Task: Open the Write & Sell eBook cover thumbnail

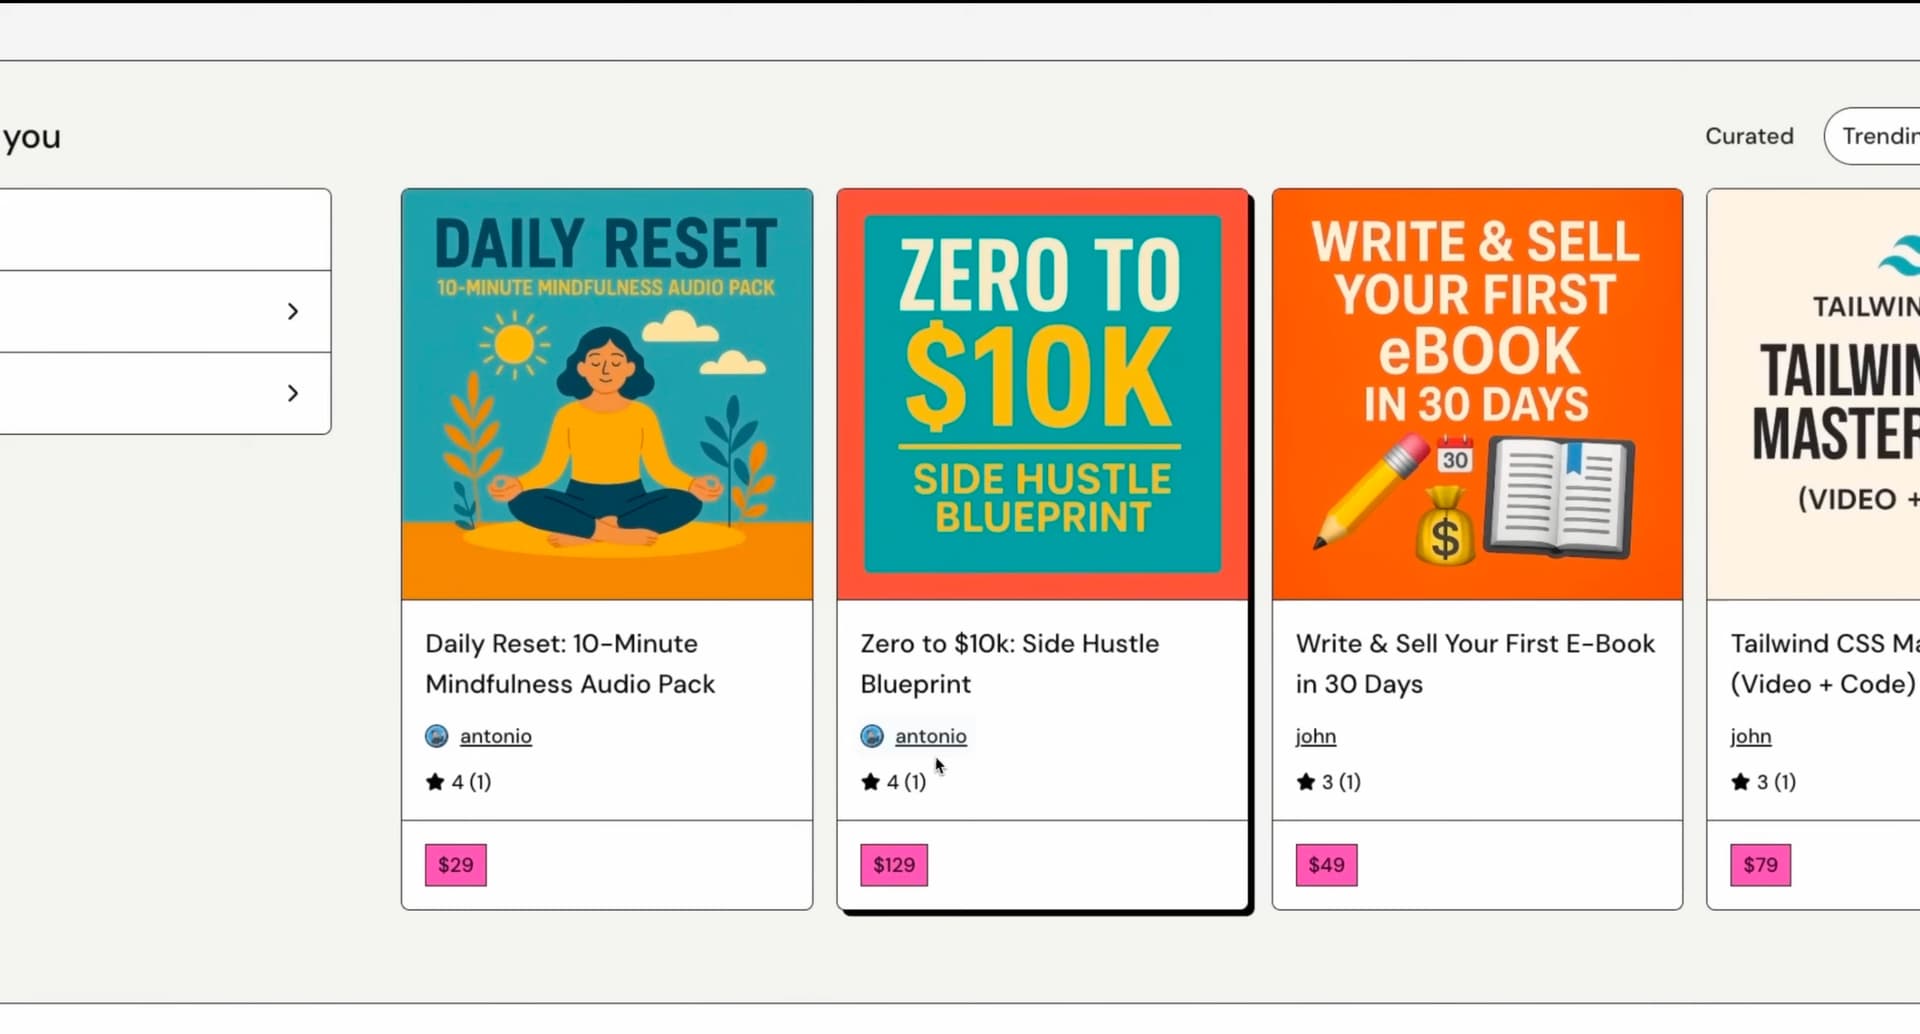Action: coord(1477,395)
